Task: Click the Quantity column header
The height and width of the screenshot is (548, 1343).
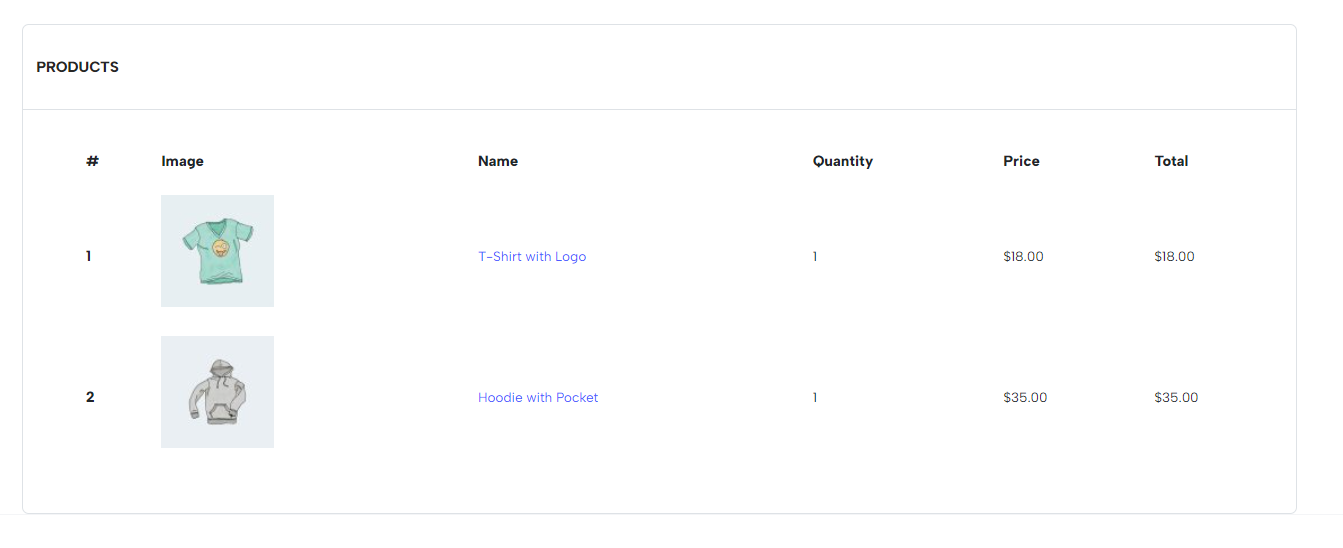Action: (x=842, y=161)
